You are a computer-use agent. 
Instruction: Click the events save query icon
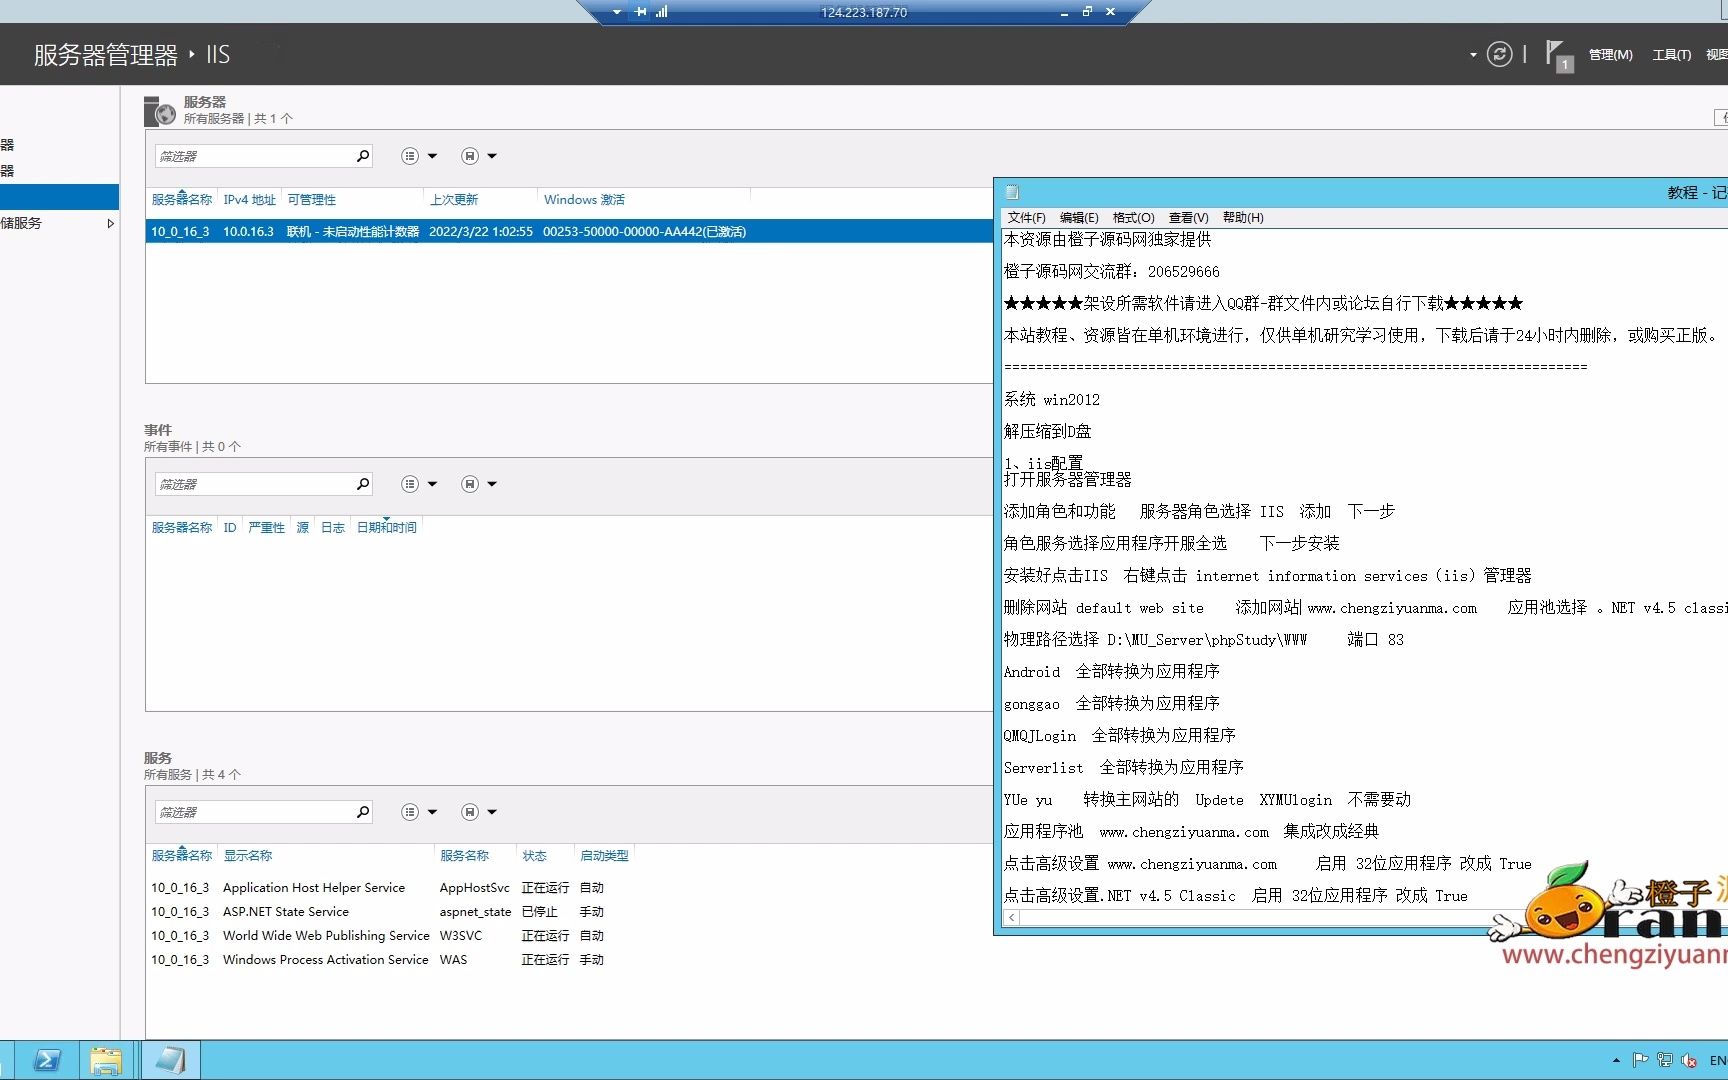click(470, 484)
